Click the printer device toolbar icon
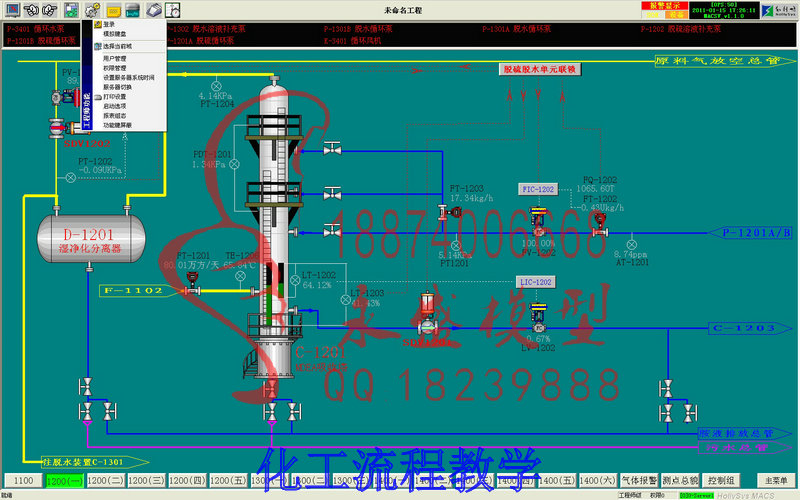The image size is (800, 500). click(x=154, y=9)
